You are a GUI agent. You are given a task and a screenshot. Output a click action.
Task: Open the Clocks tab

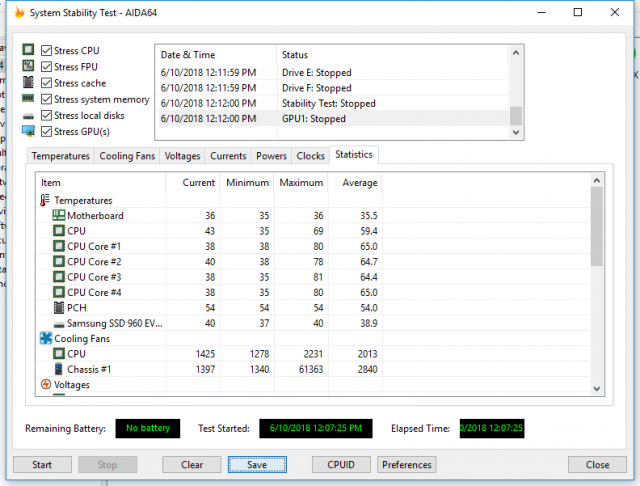tap(310, 156)
